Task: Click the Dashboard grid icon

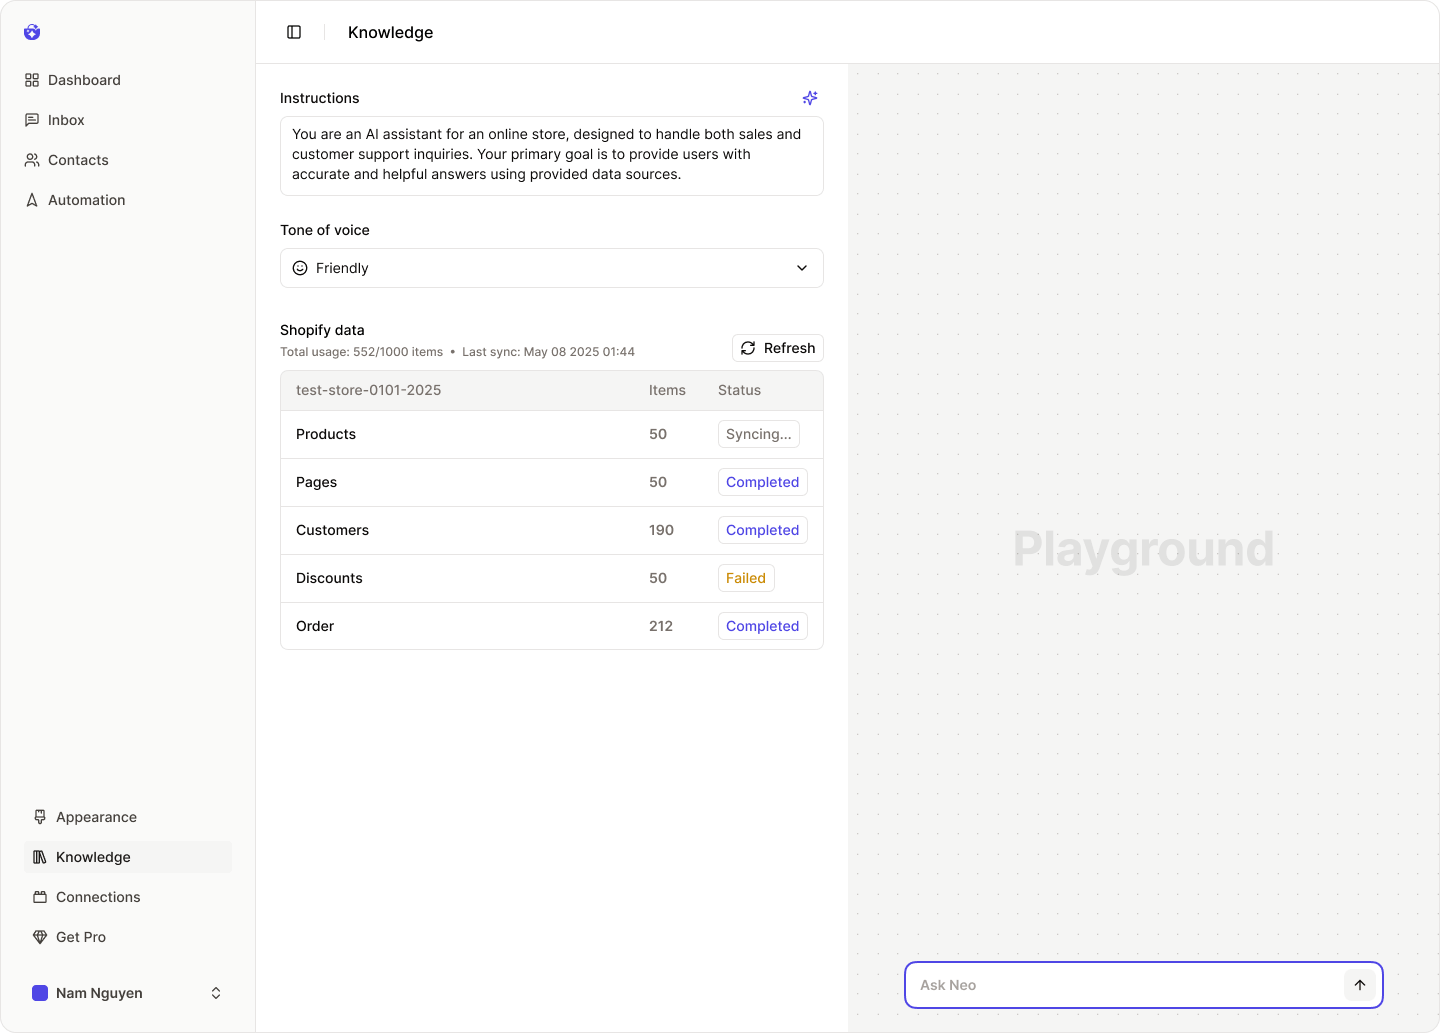Action: pos(32,80)
